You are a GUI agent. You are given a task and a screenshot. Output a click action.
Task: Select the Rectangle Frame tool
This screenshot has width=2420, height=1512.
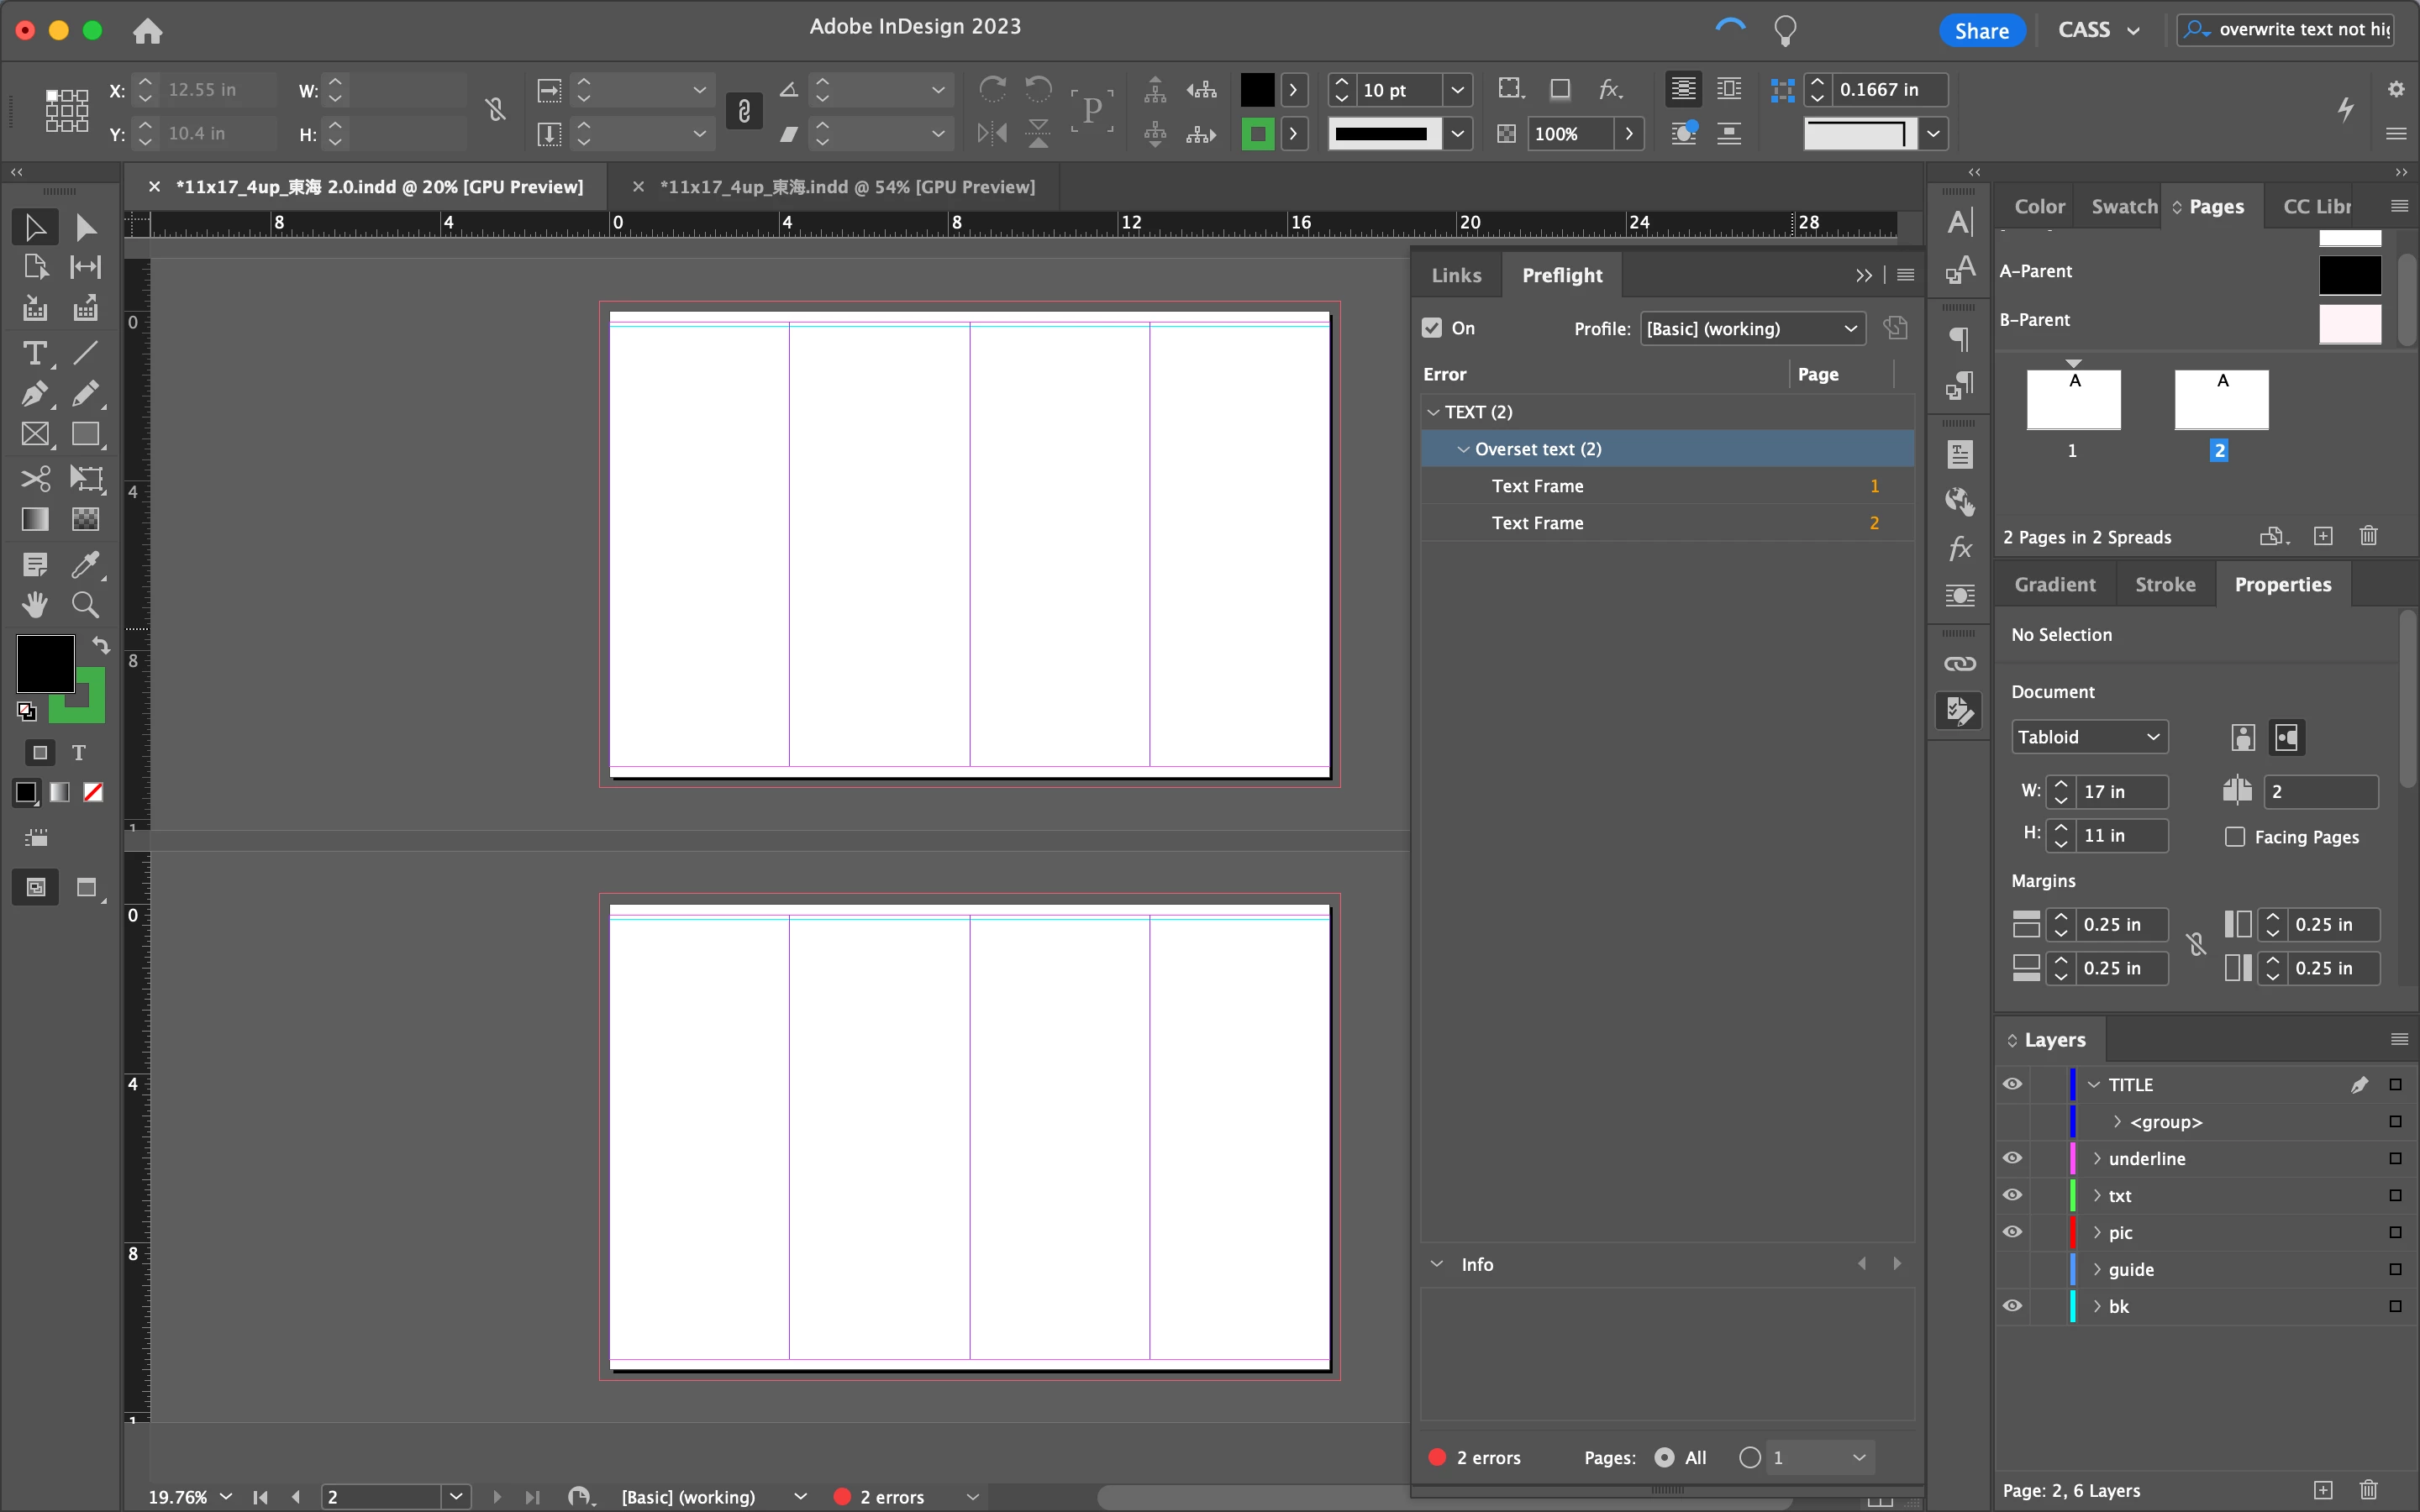[34, 434]
